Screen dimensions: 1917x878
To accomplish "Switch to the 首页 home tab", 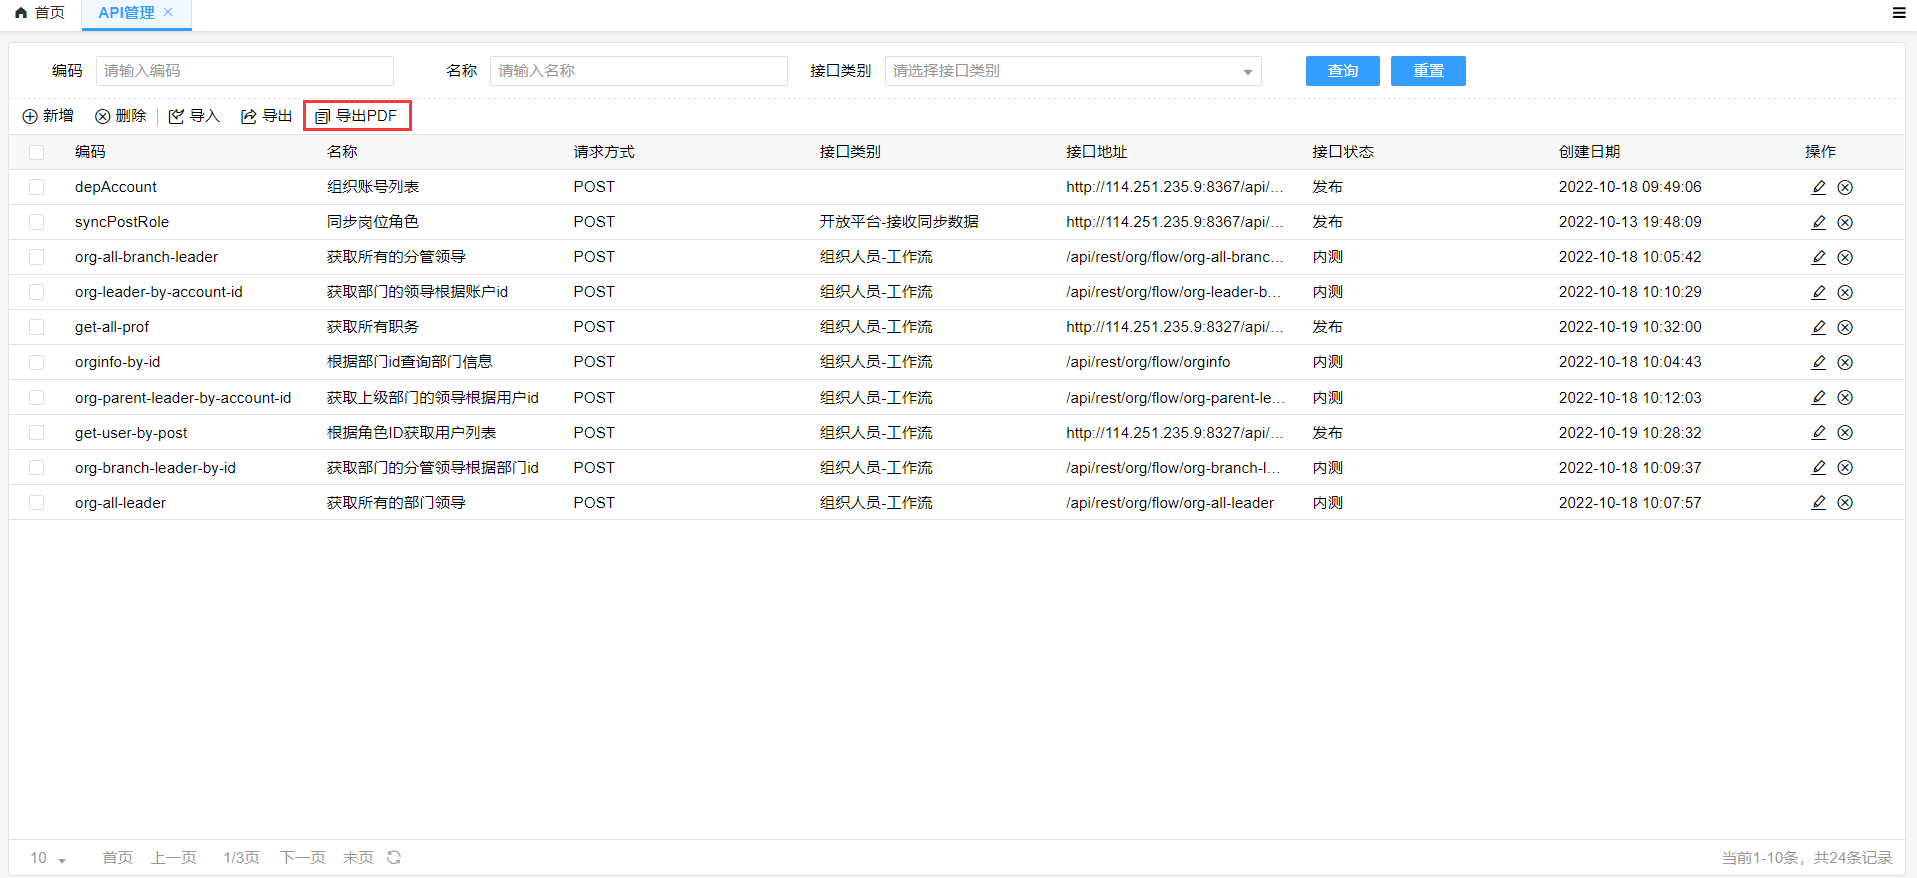I will pos(40,13).
